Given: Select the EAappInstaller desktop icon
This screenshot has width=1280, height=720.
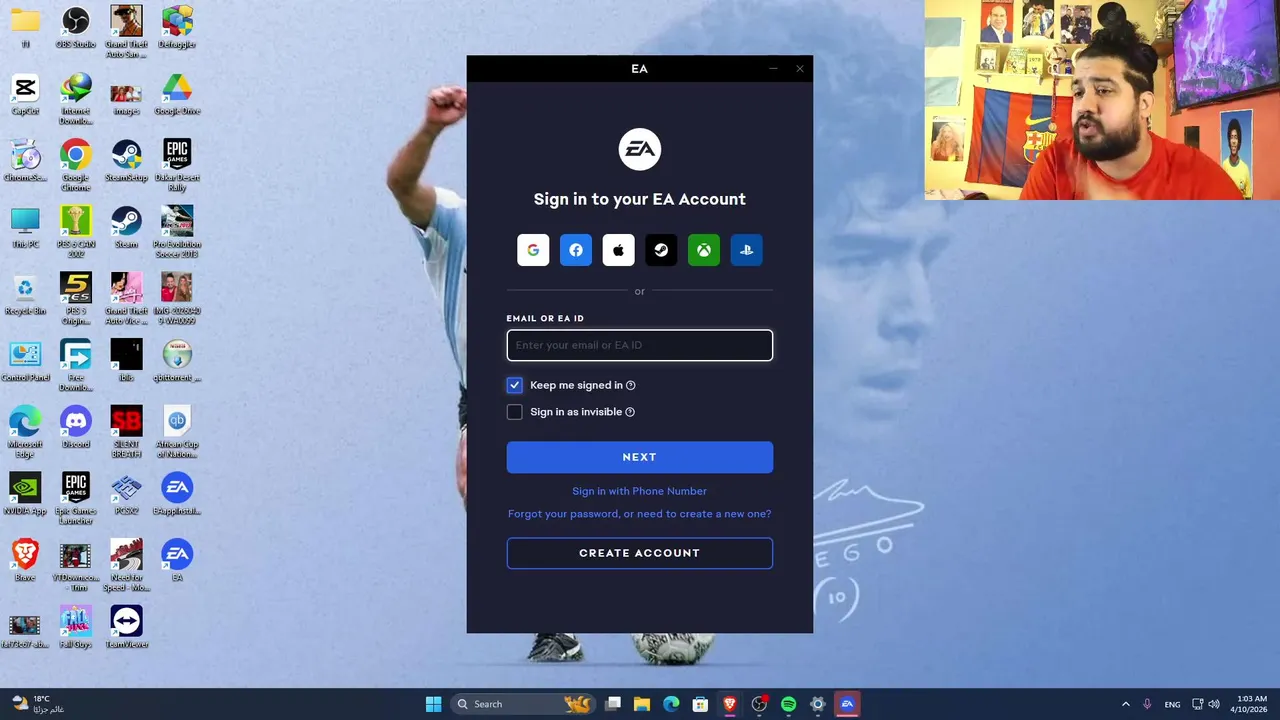Looking at the screenshot, I should pyautogui.click(x=177, y=495).
